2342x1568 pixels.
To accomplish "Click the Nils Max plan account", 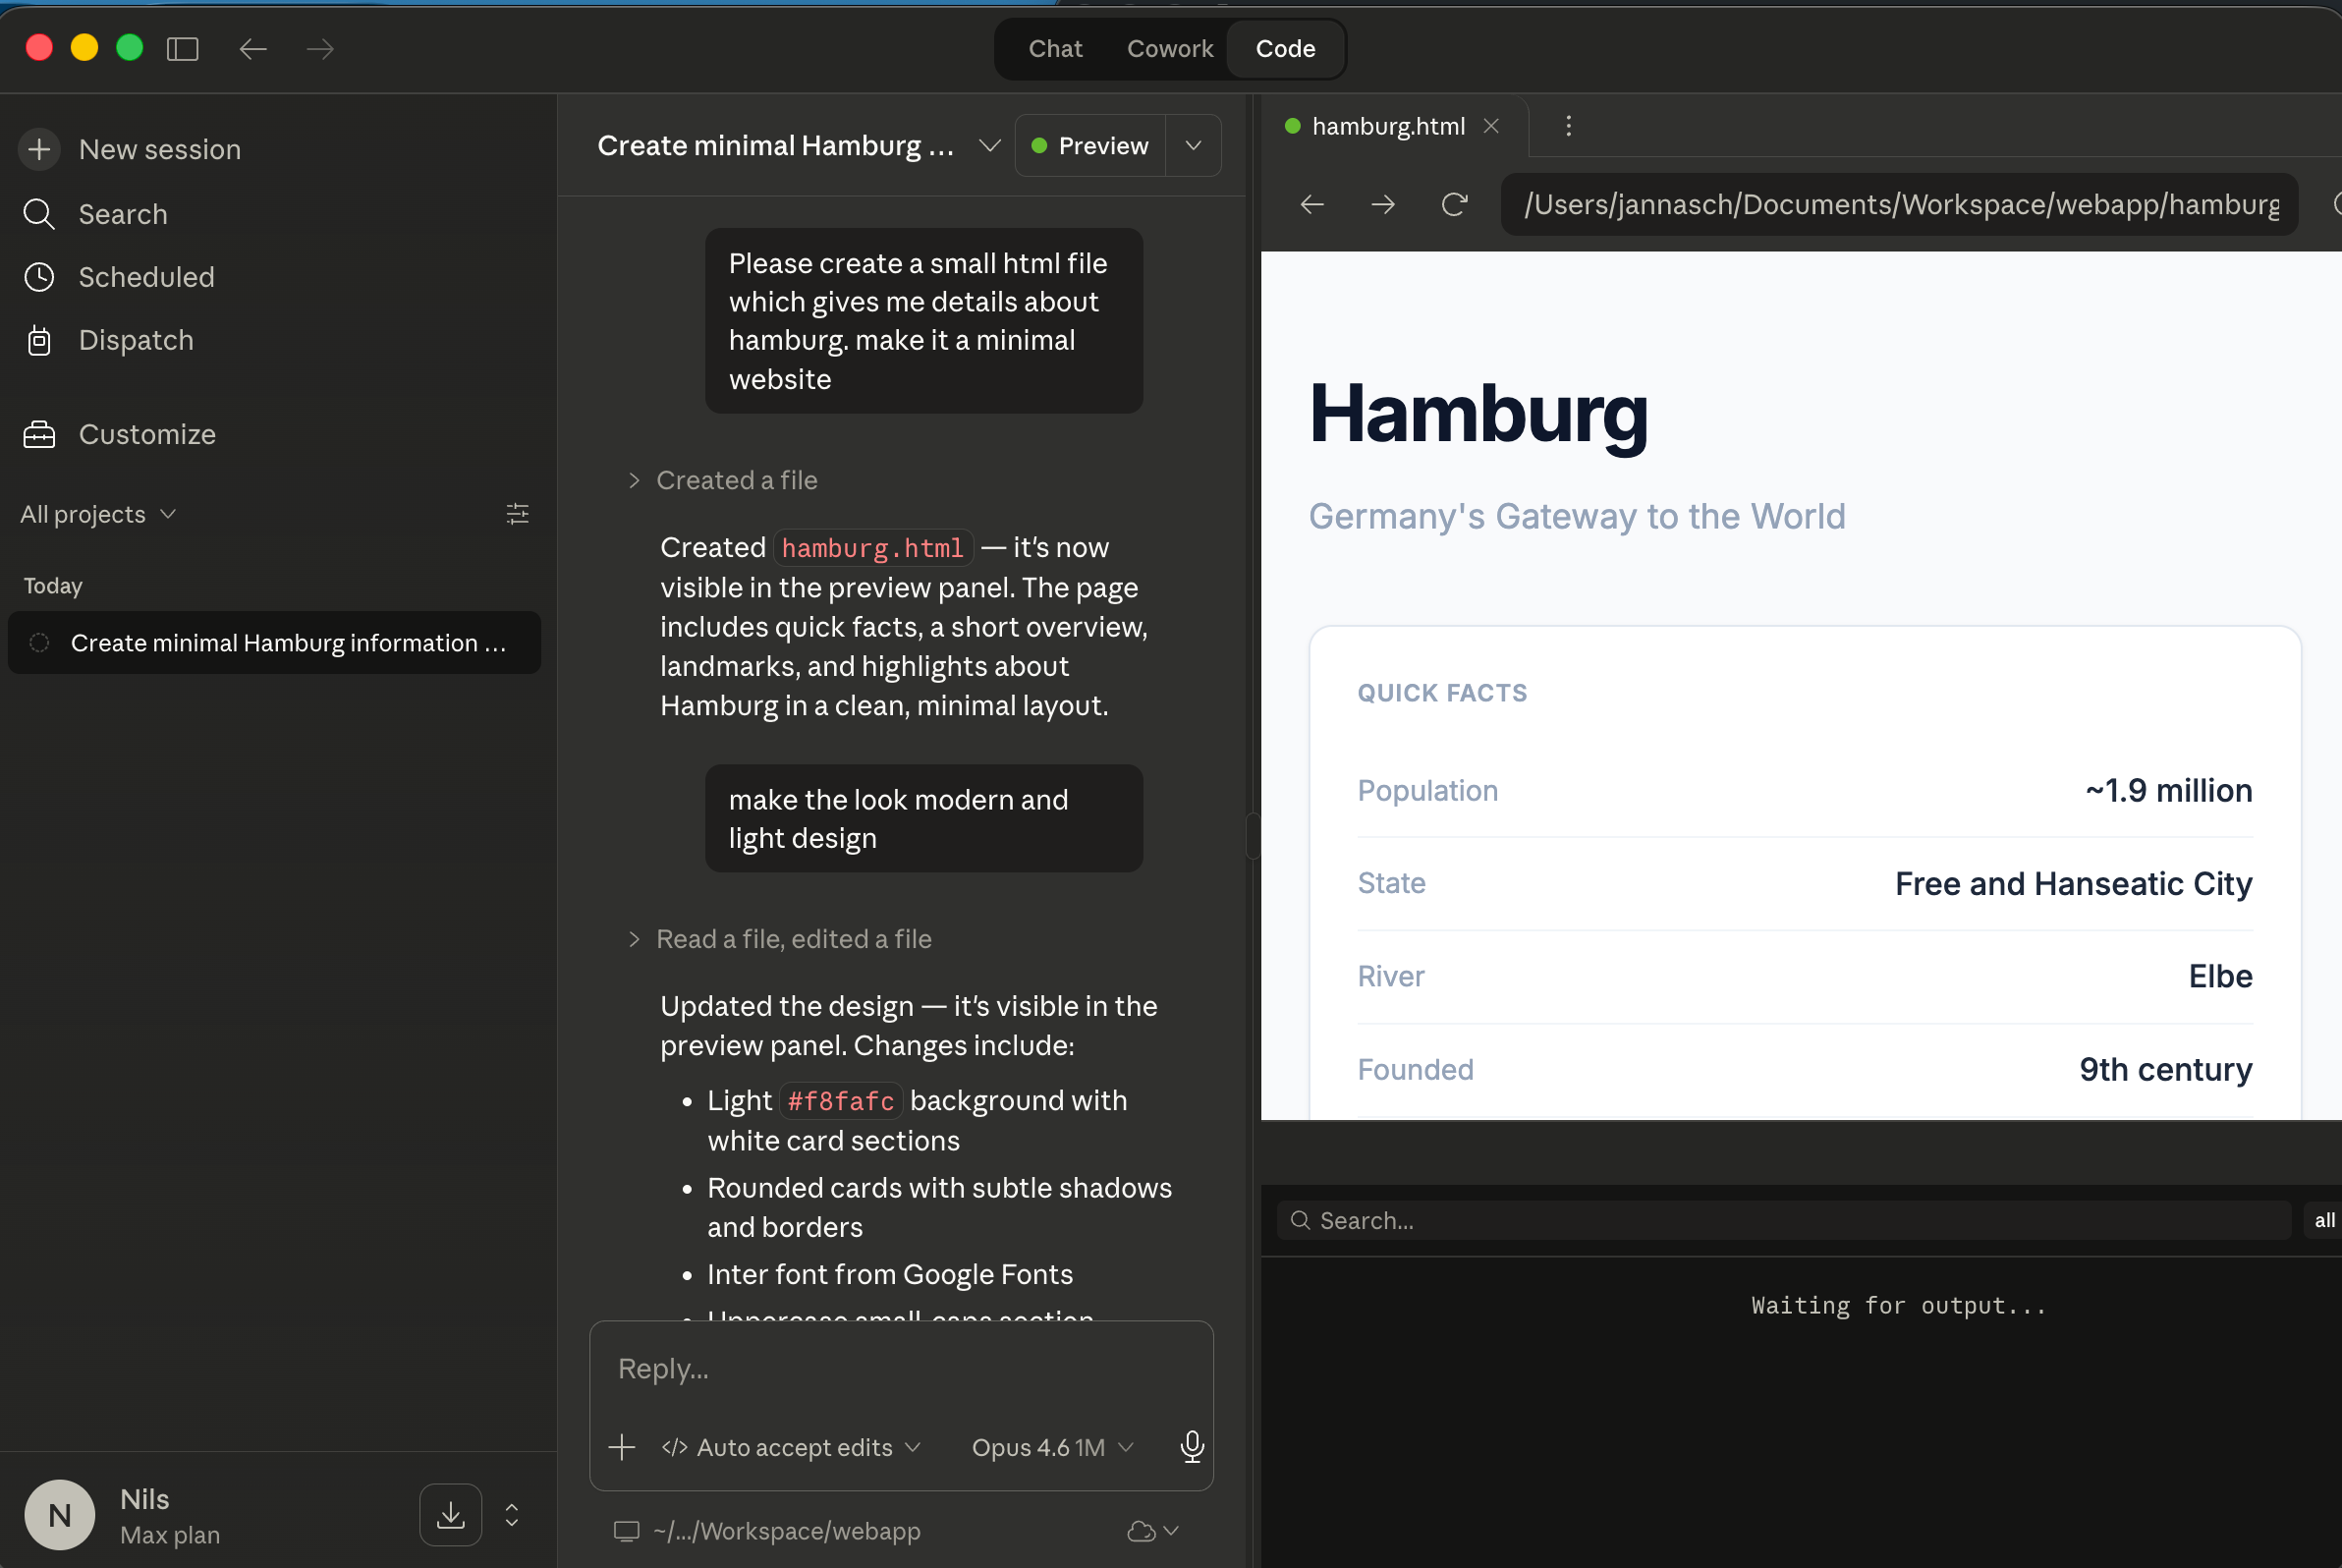I will point(170,1516).
